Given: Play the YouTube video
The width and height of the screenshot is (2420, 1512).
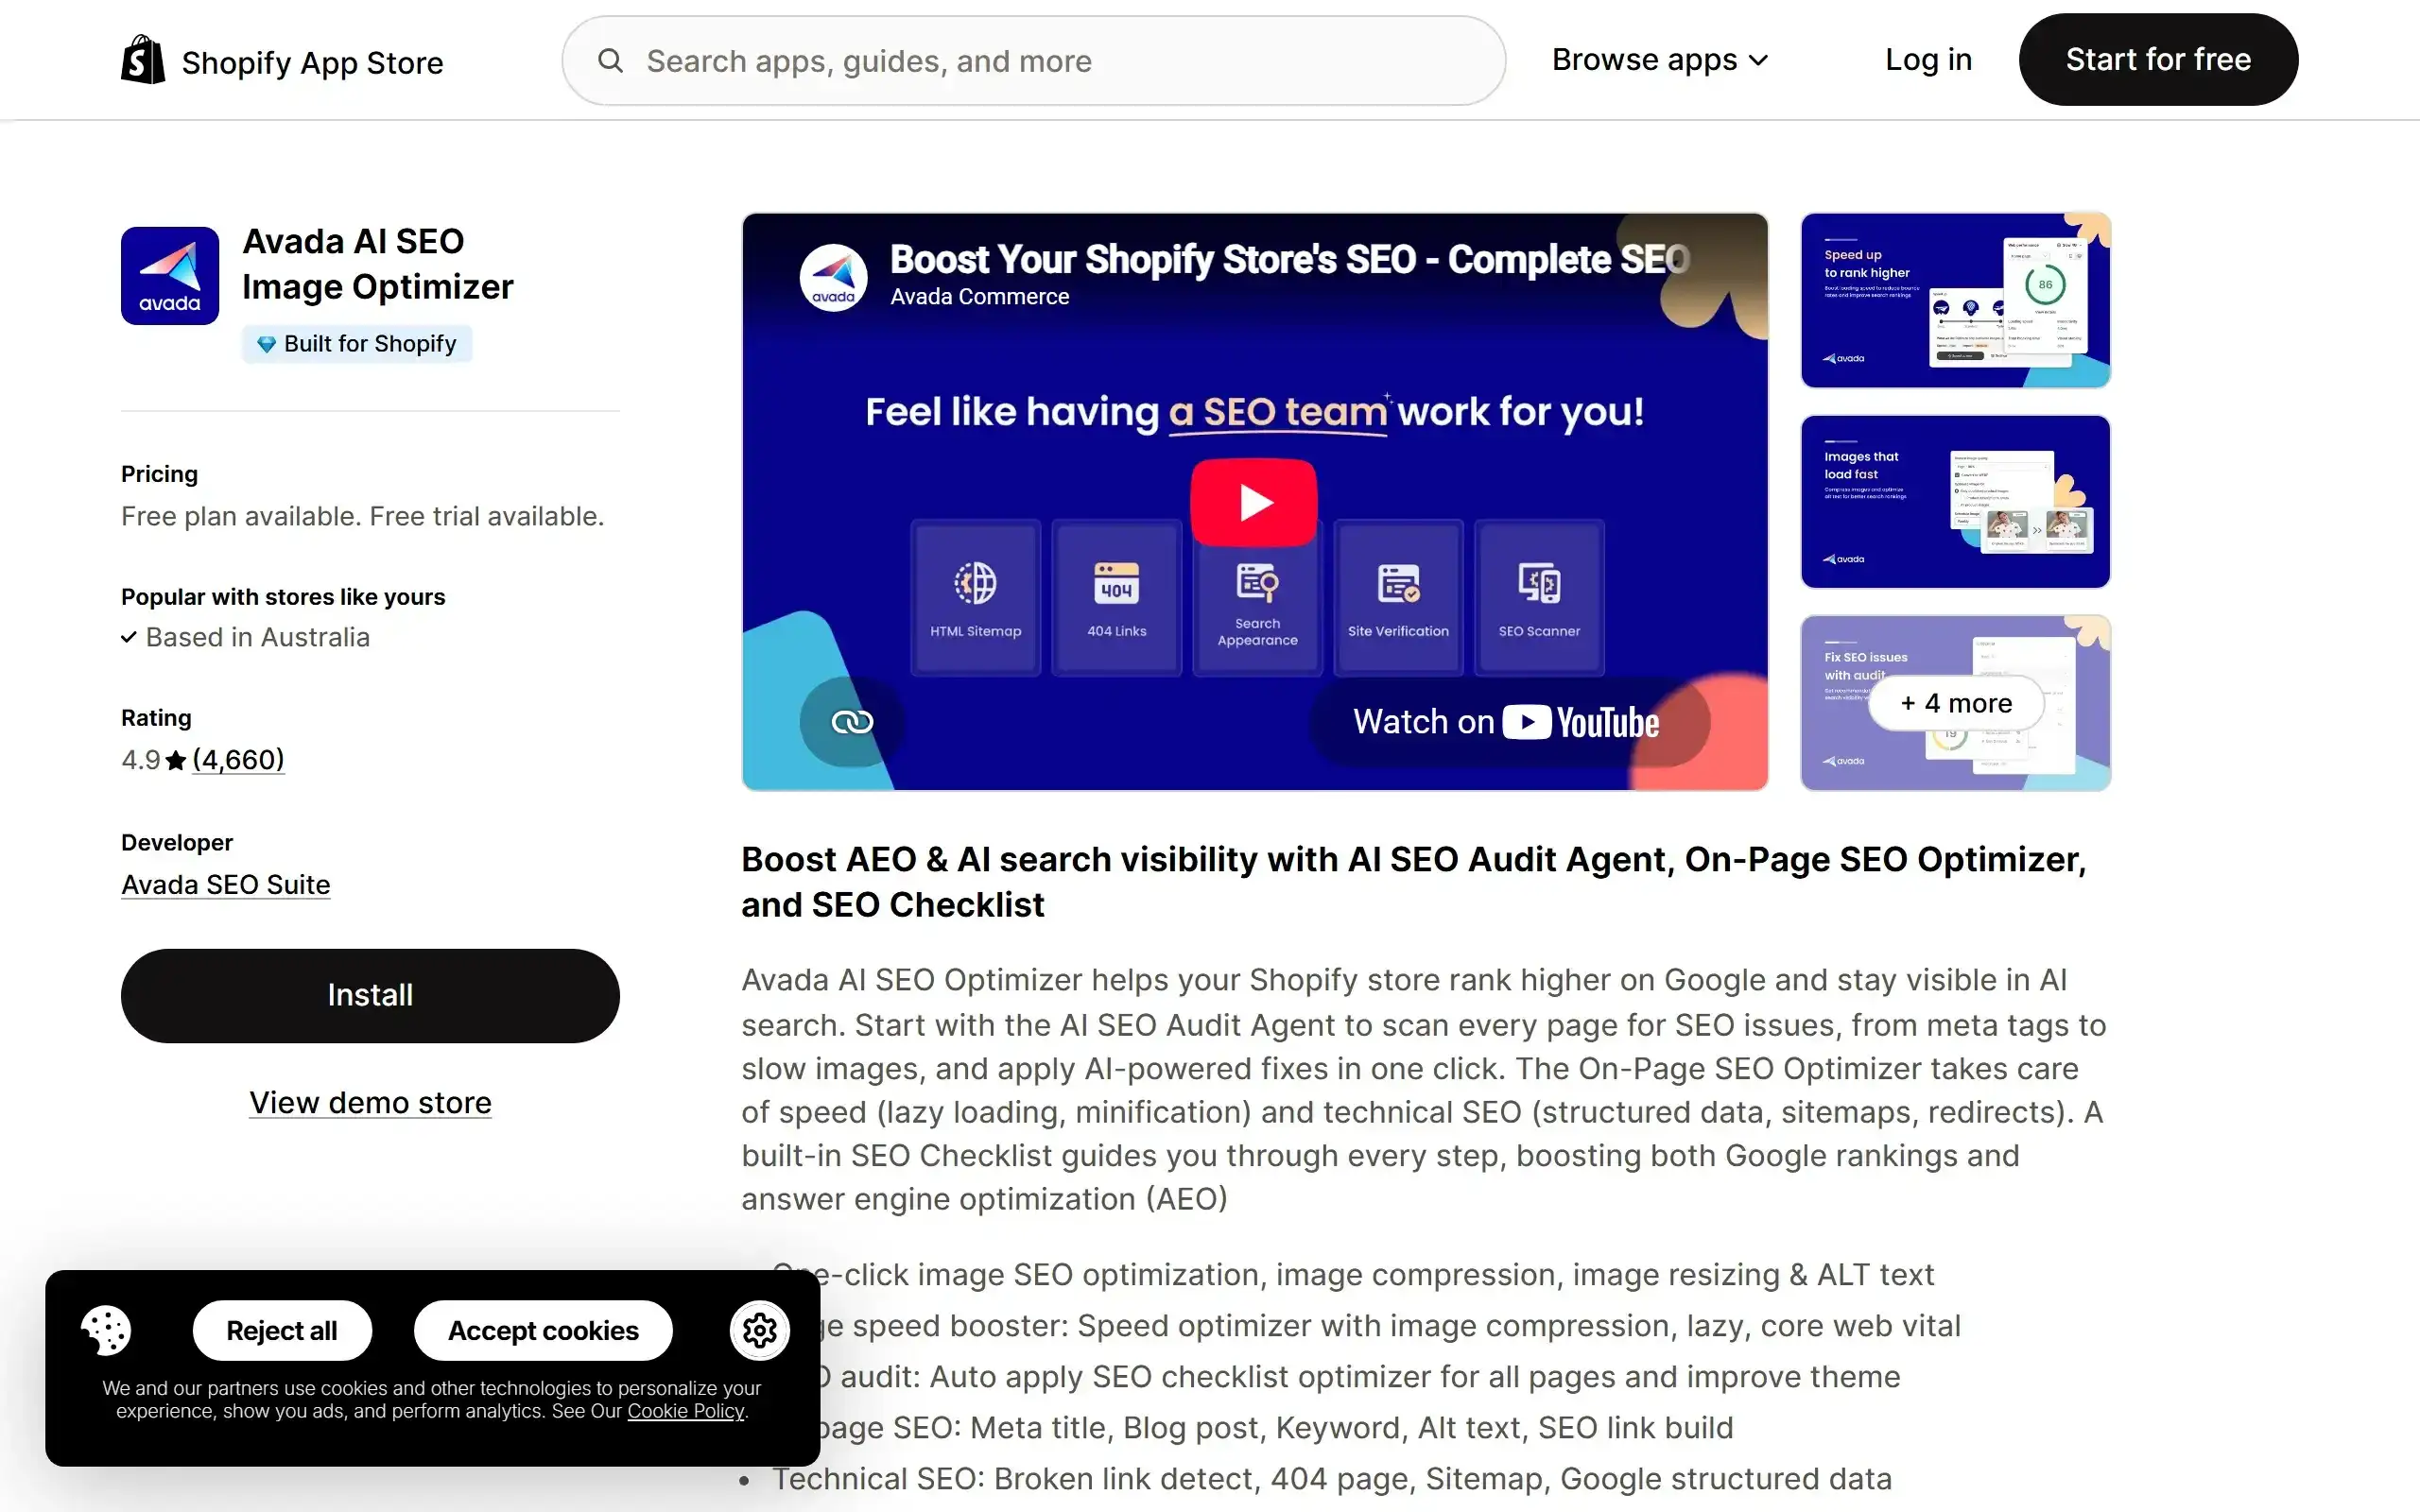Looking at the screenshot, I should point(1254,502).
